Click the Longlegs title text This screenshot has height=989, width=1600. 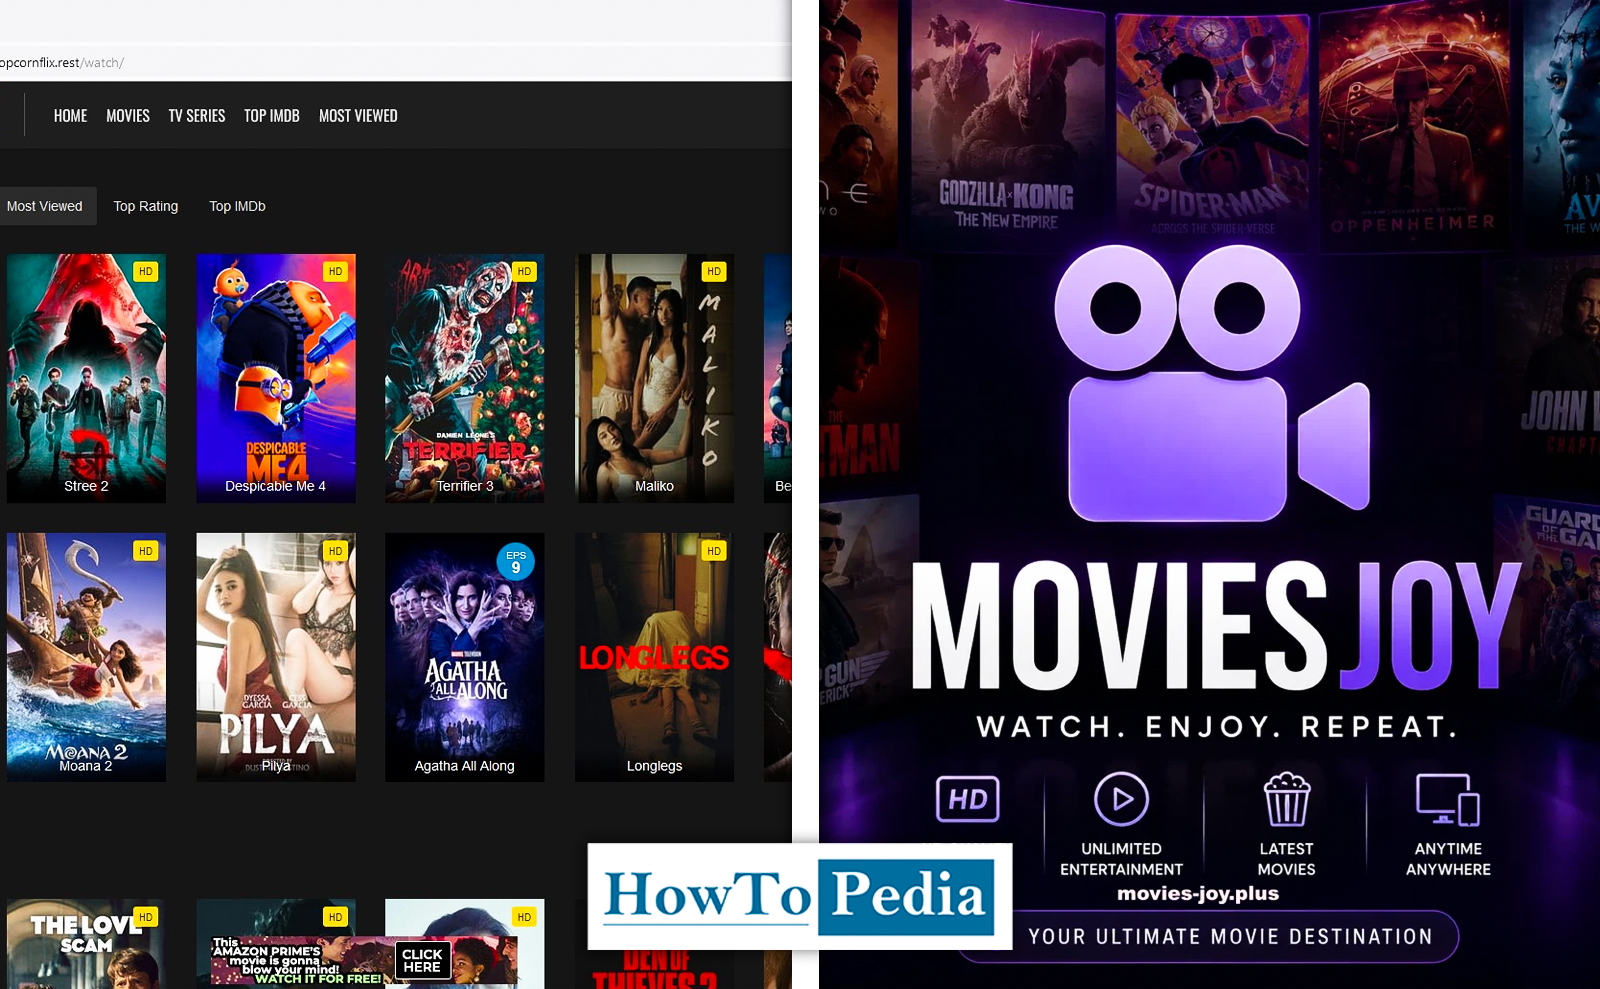(654, 766)
